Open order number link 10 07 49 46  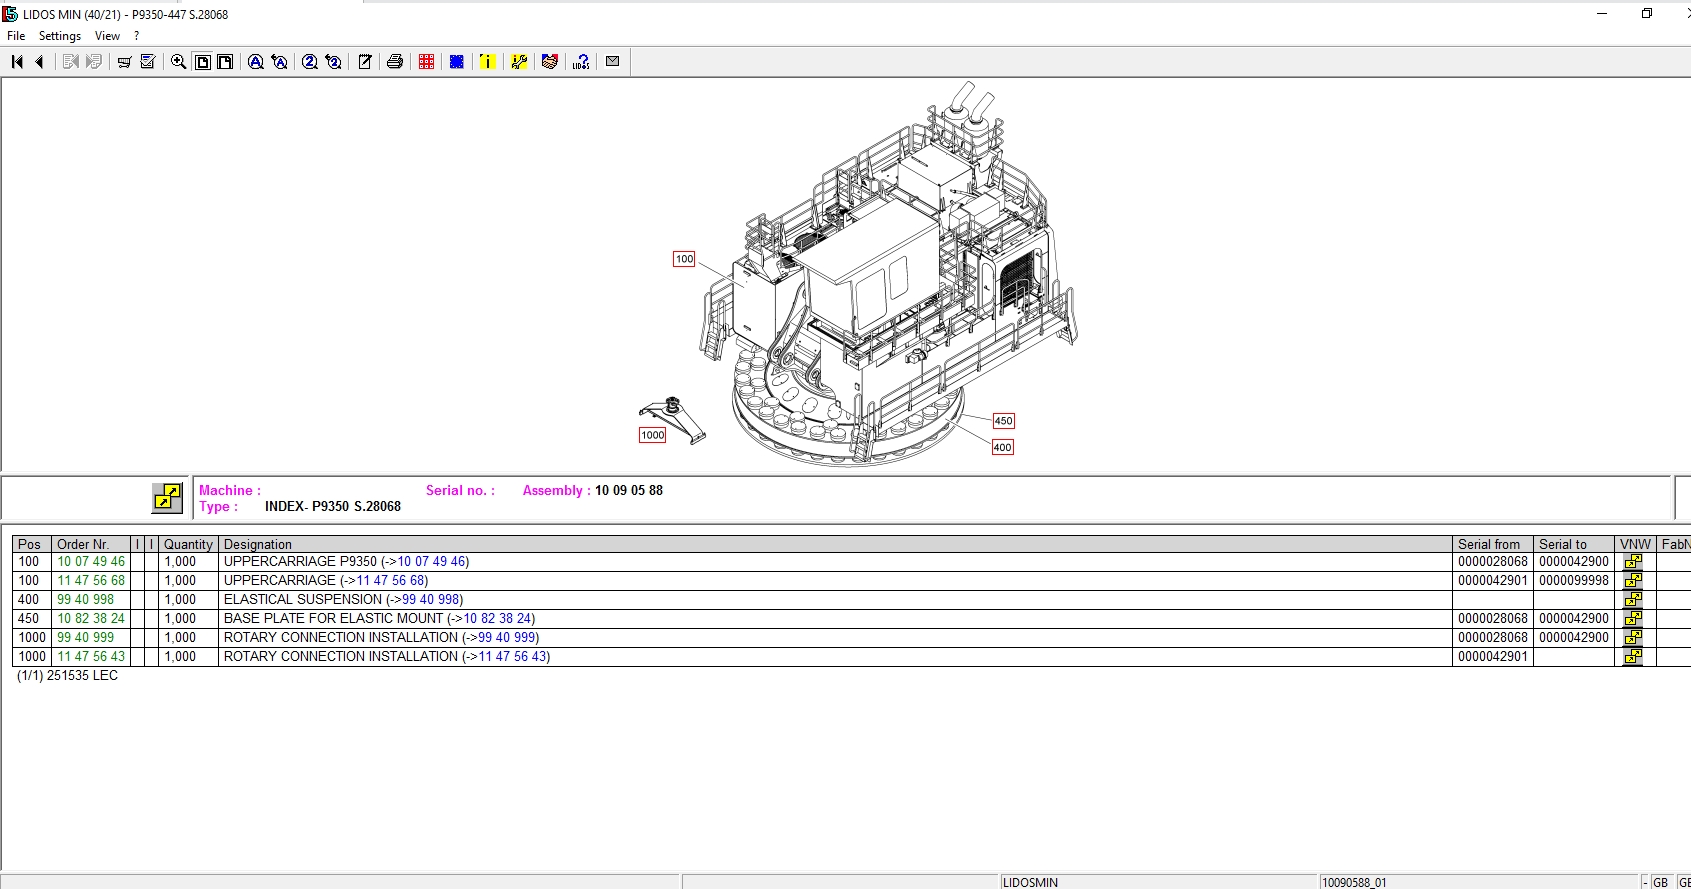(x=91, y=562)
